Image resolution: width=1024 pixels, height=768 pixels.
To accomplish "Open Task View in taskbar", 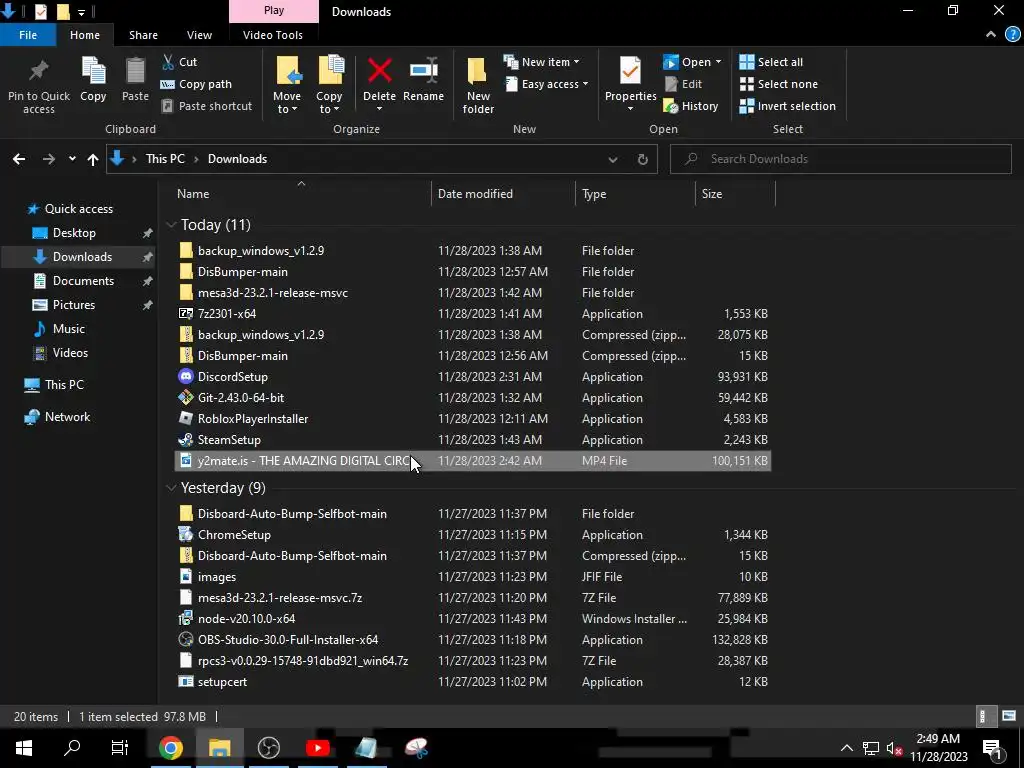I will 120,748.
